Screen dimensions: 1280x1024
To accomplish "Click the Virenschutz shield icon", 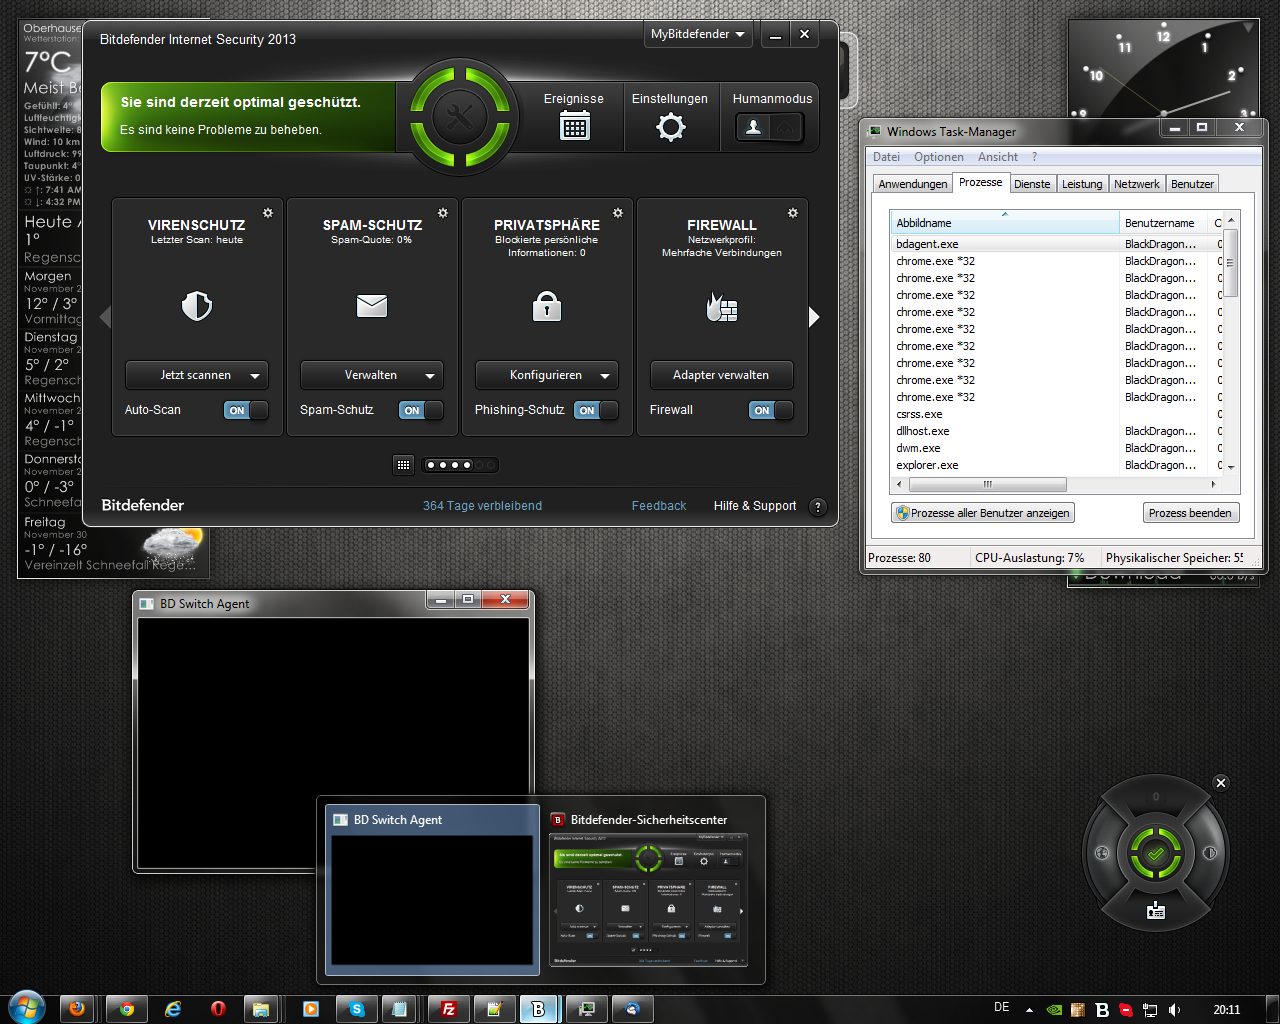I will coord(197,306).
